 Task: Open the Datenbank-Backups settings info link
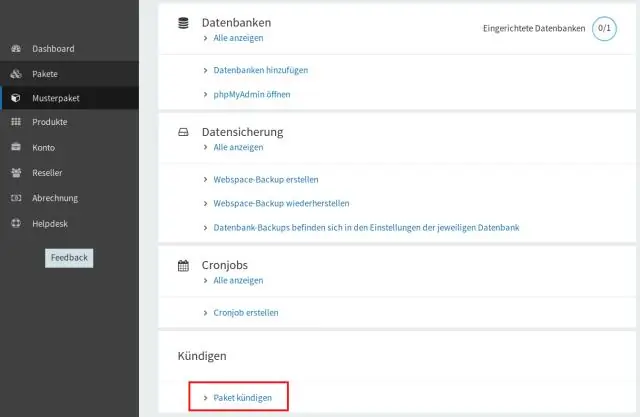point(366,228)
